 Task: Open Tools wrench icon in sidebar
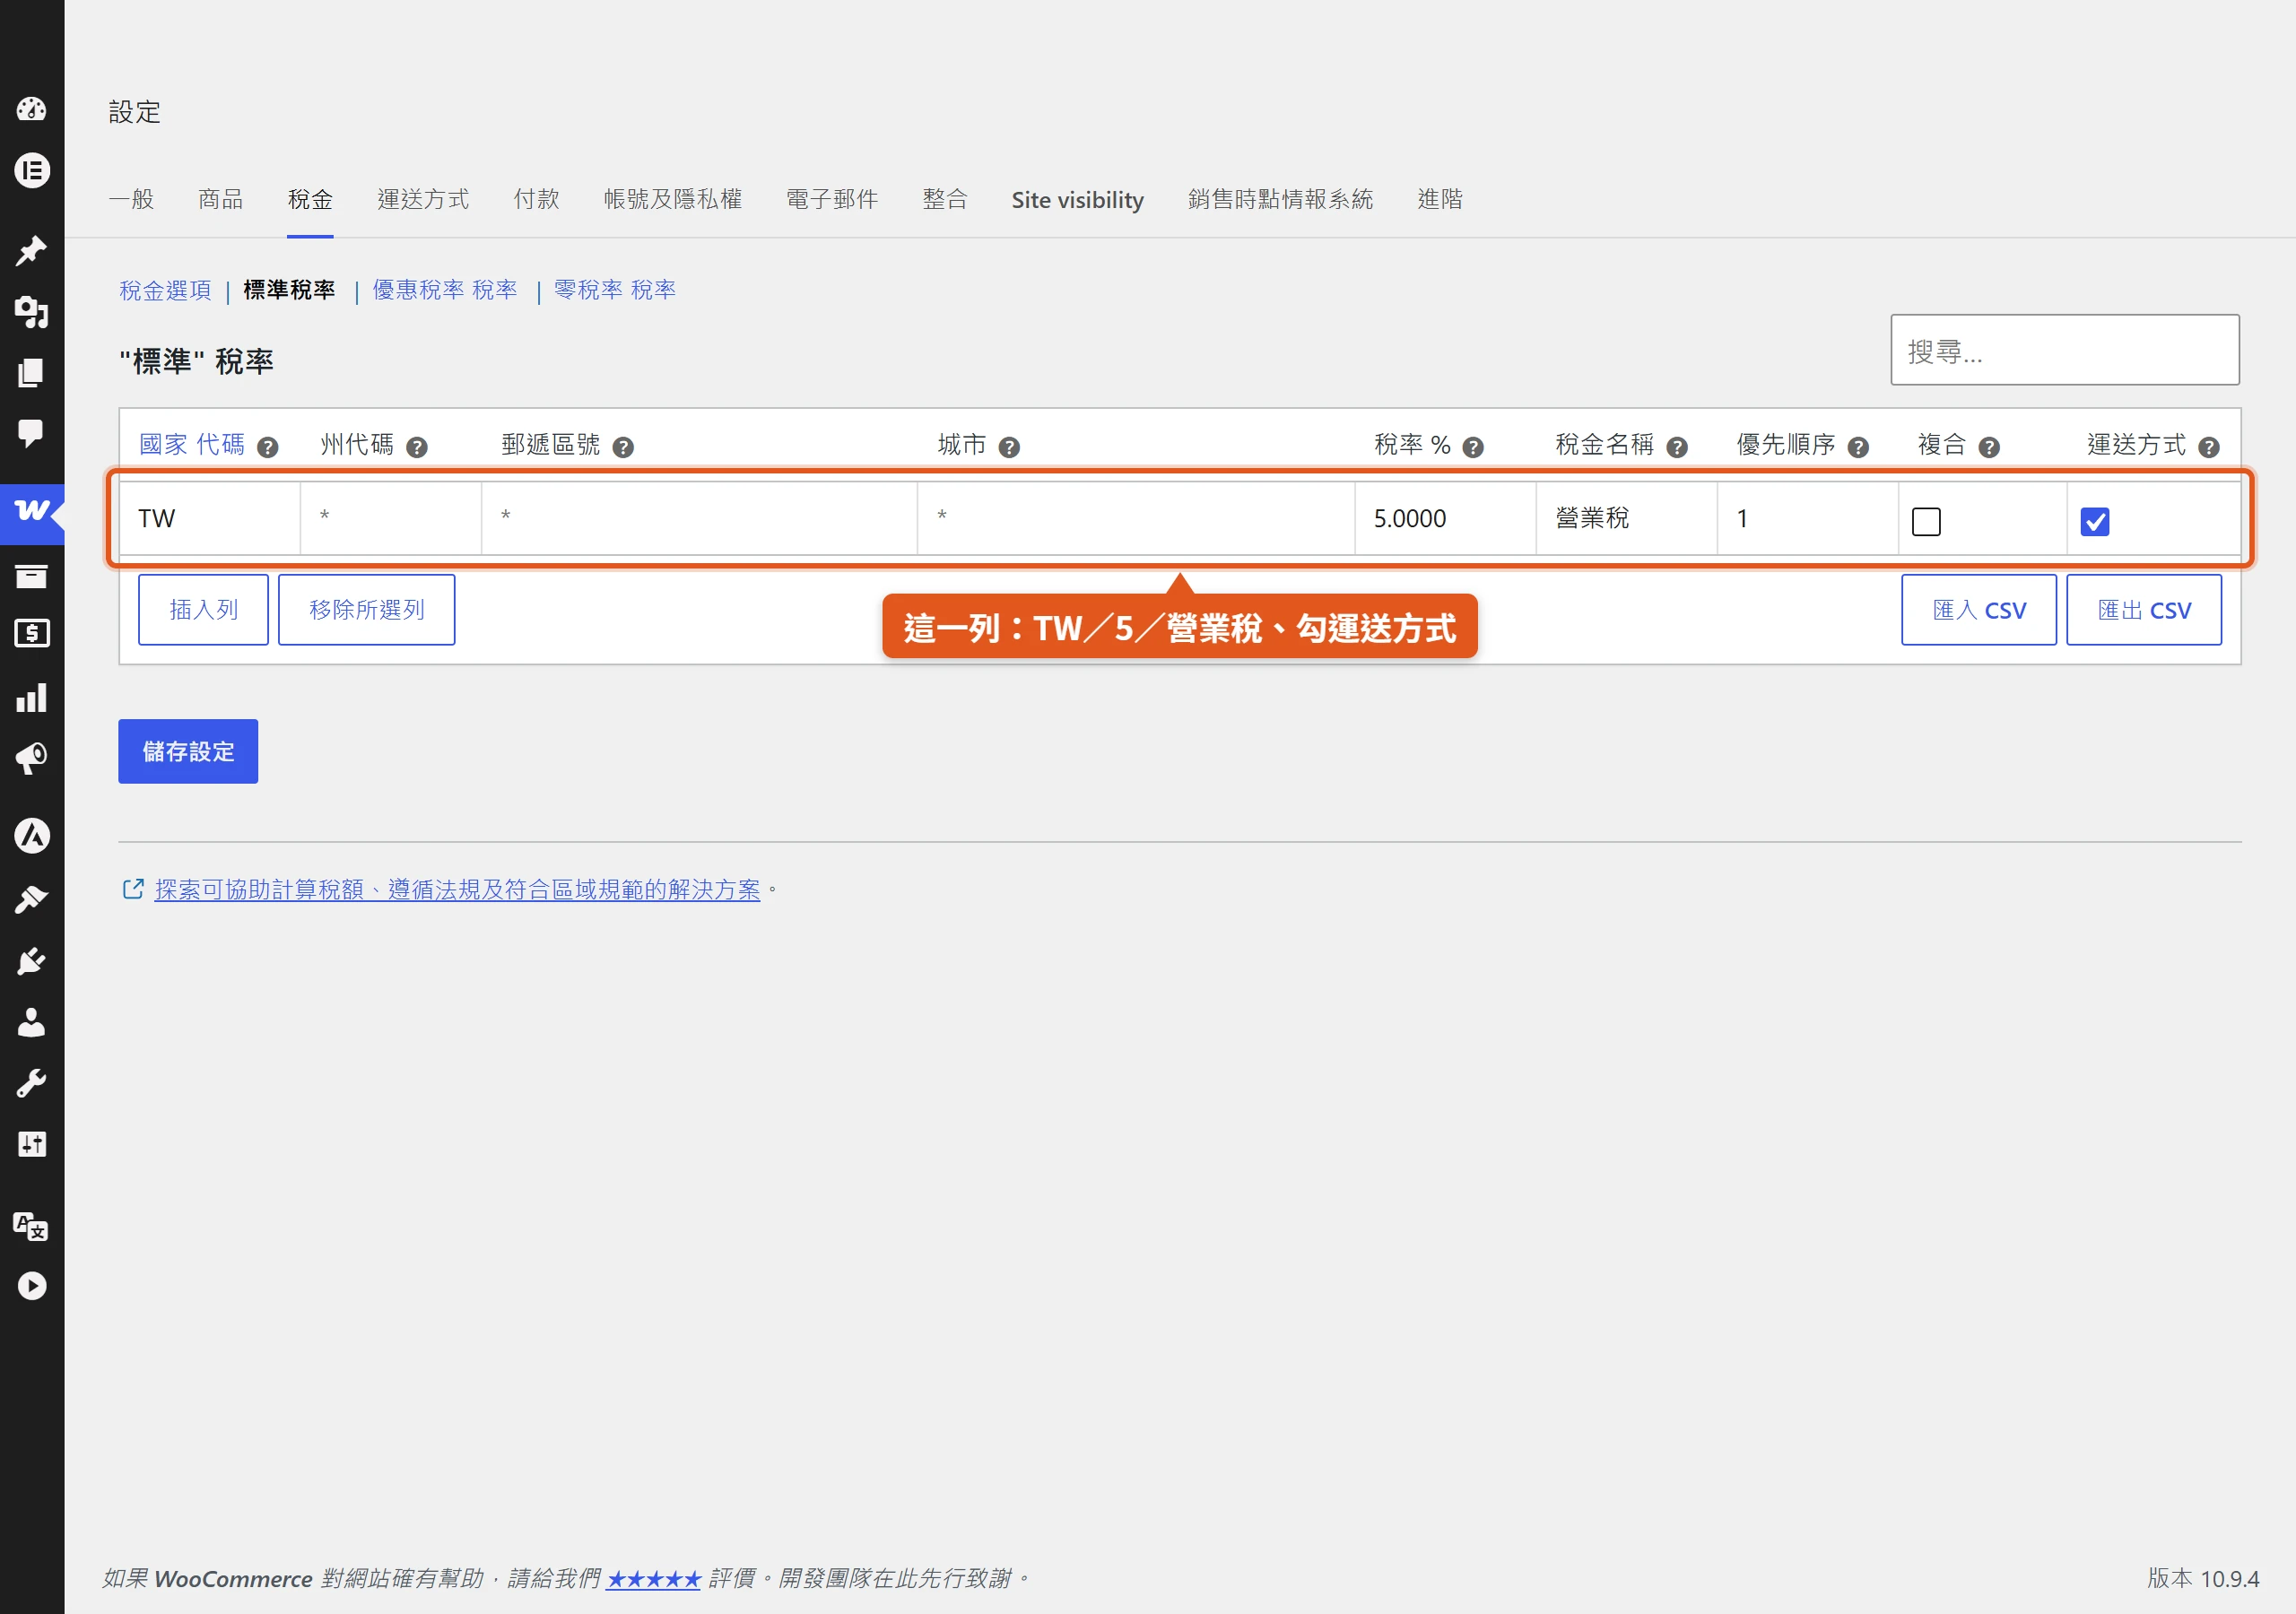[31, 1083]
